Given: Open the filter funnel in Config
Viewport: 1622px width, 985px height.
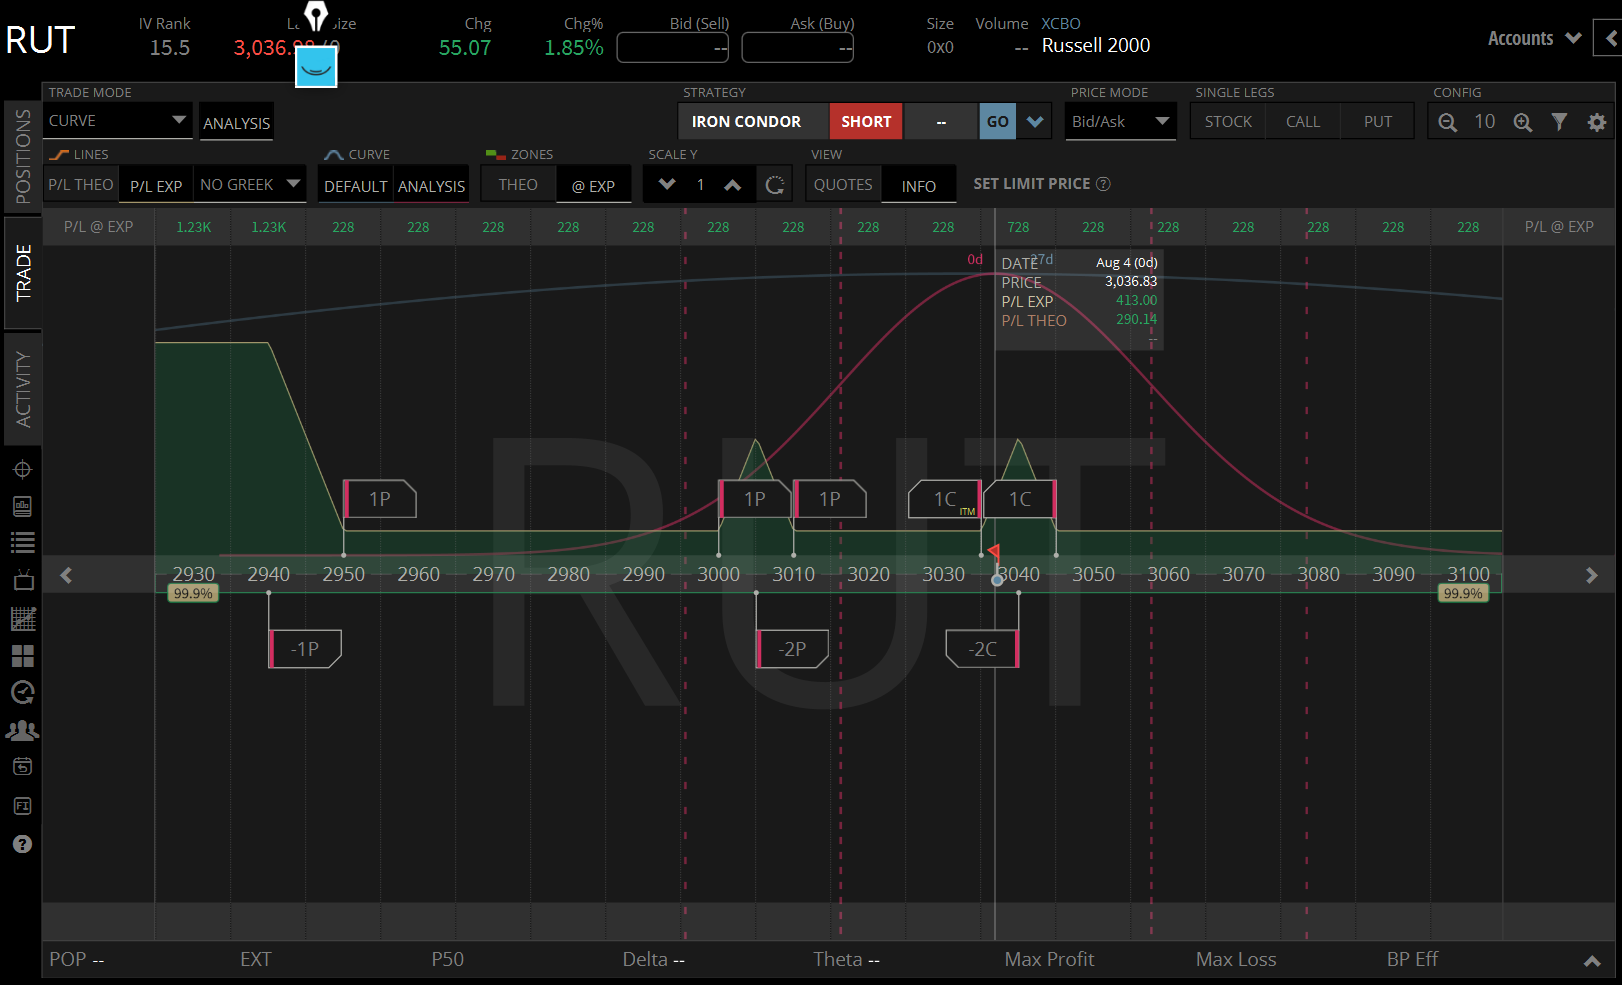Looking at the screenshot, I should tap(1559, 122).
